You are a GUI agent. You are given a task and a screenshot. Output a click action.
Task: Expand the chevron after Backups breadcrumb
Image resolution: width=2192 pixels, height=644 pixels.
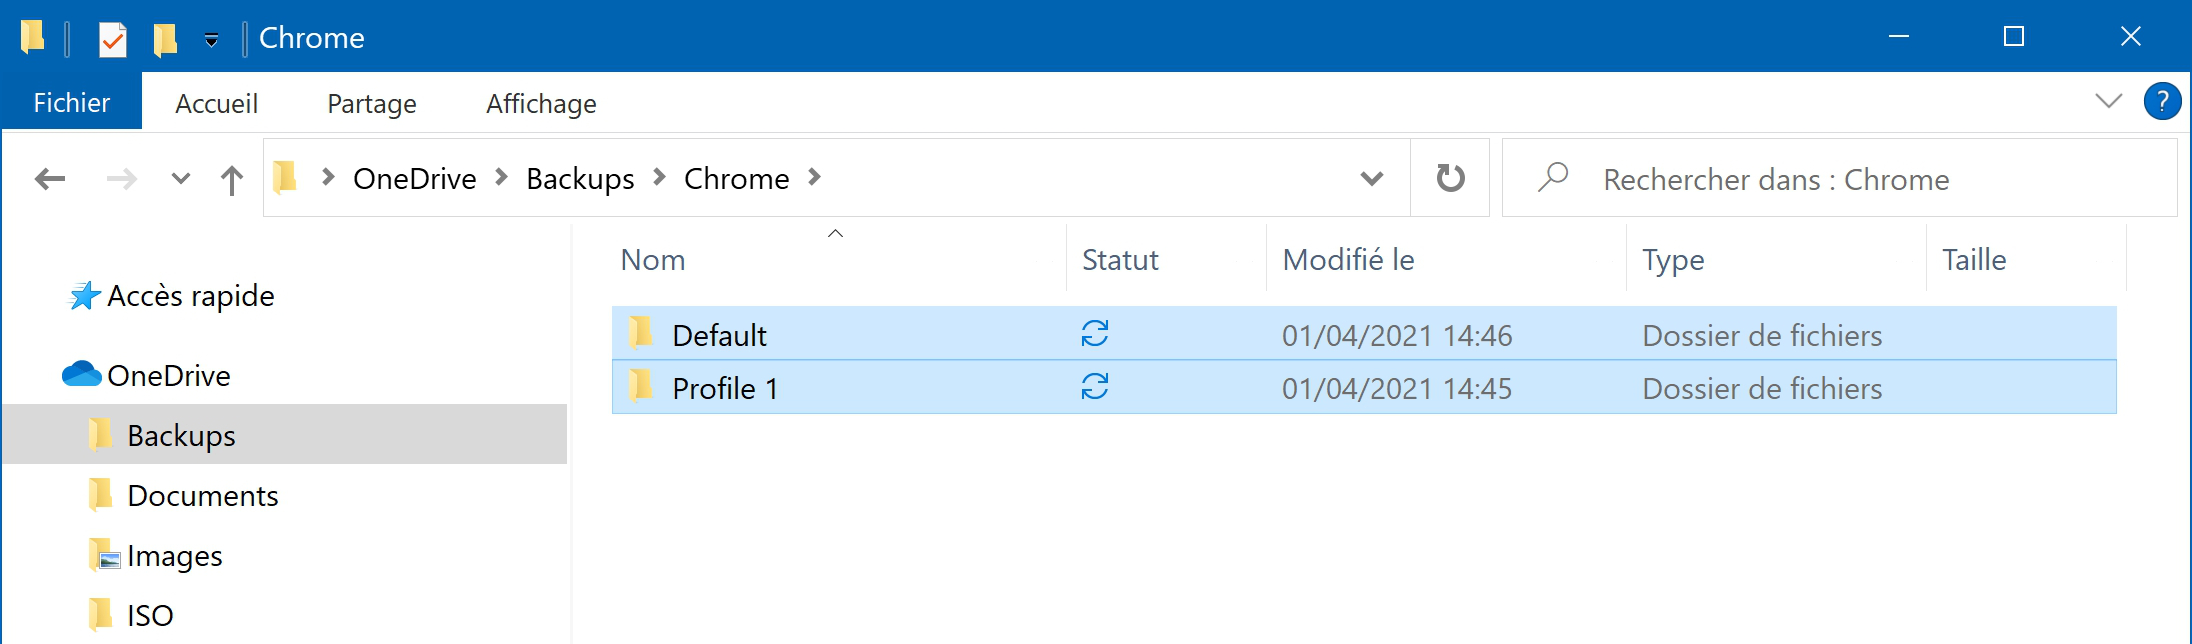[659, 177]
